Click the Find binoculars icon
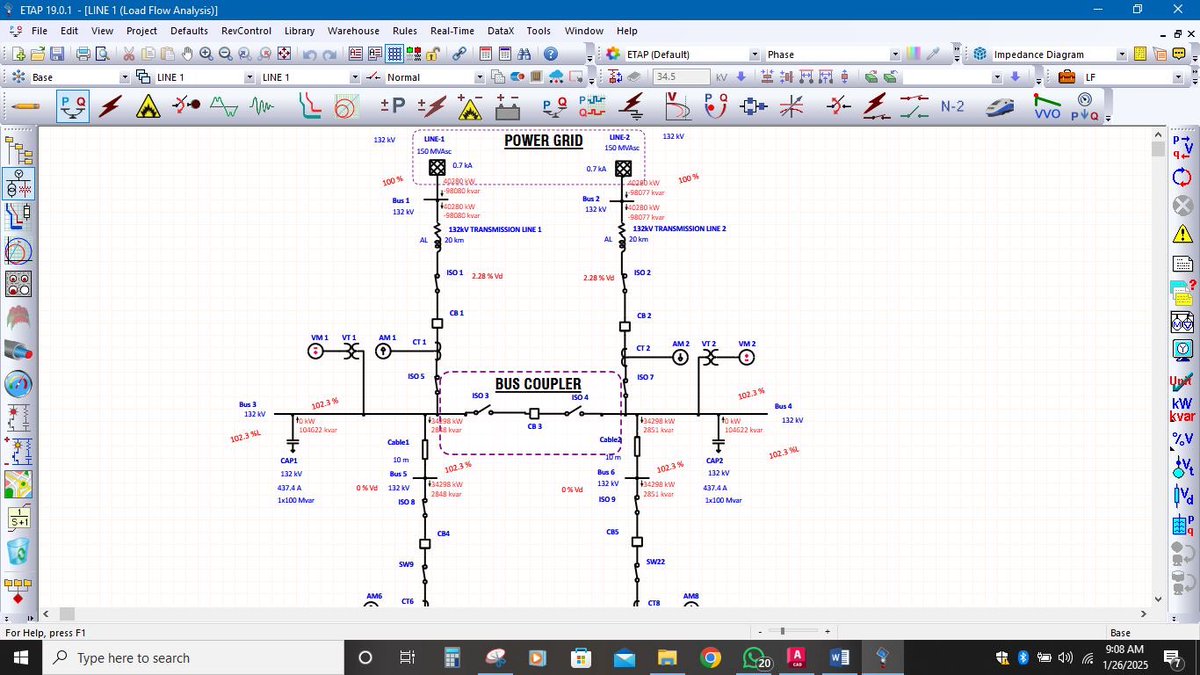 (x=522, y=54)
